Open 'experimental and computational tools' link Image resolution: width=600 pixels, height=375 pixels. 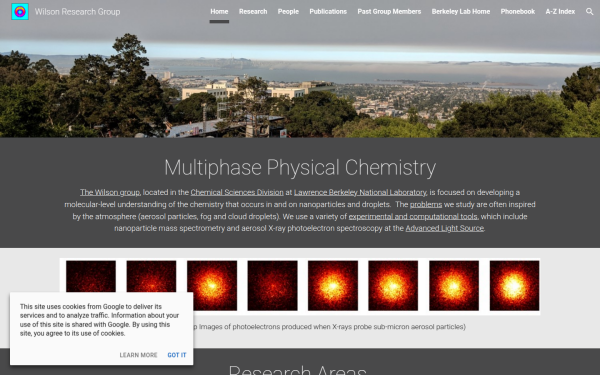pyautogui.click(x=413, y=217)
